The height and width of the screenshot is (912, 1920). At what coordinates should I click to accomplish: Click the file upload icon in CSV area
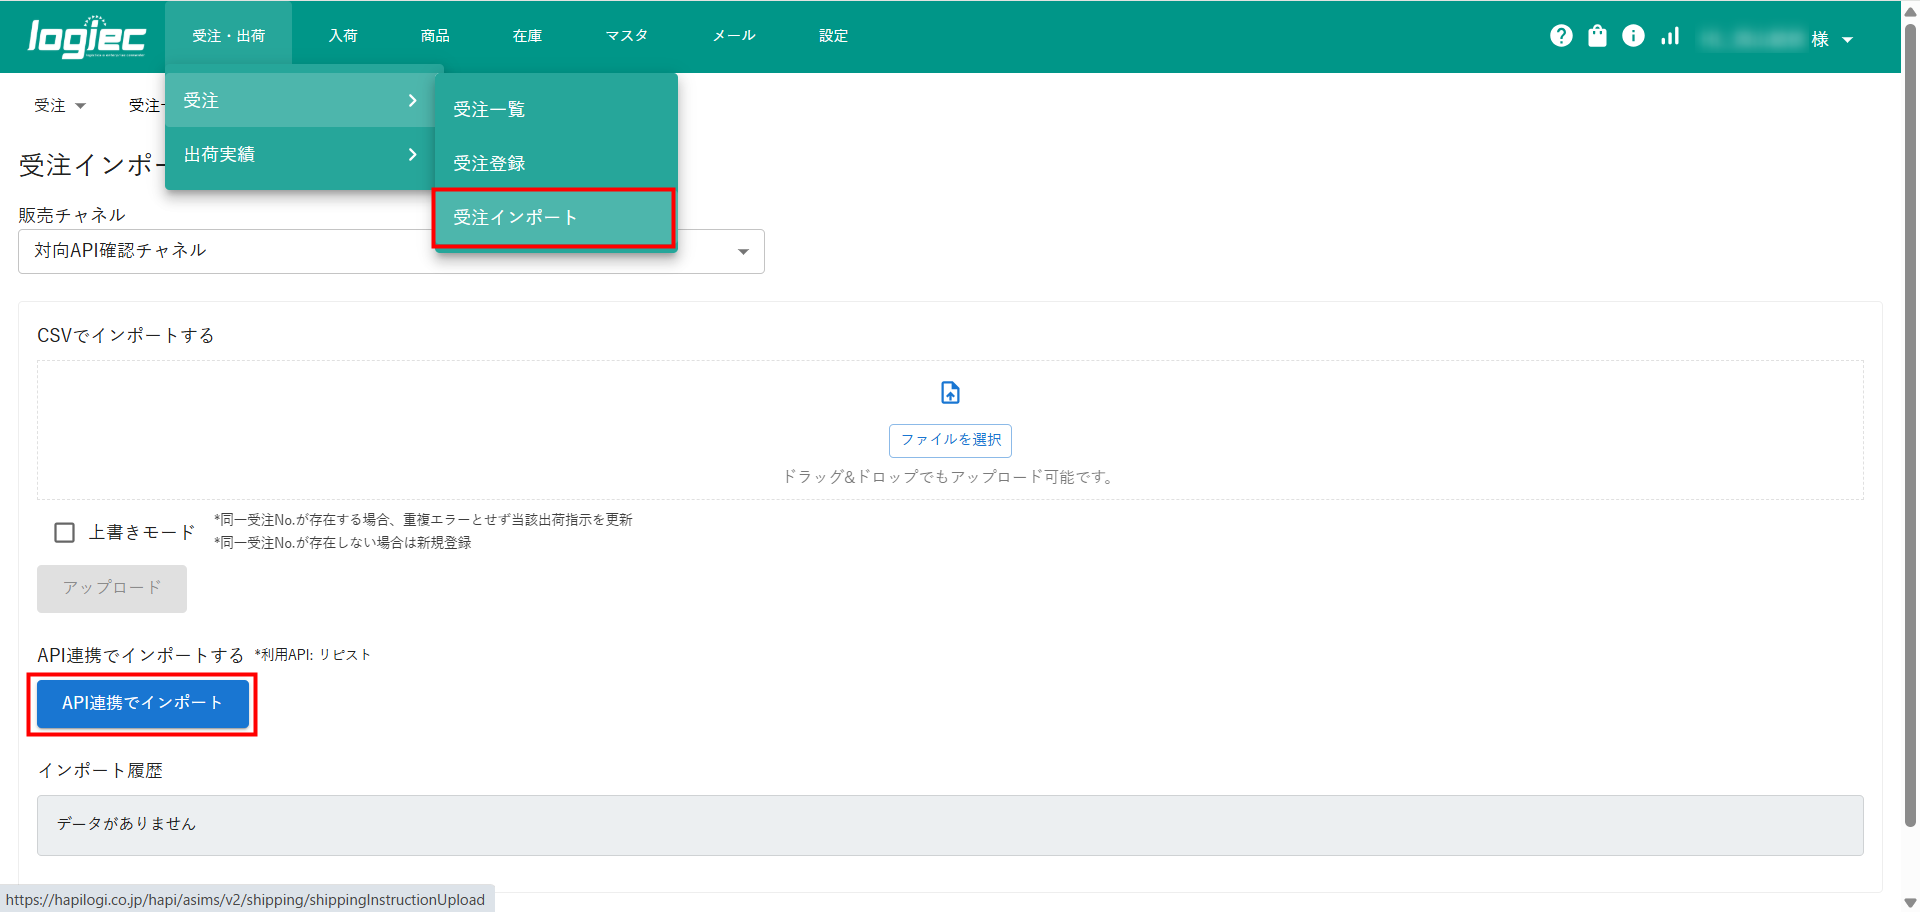point(950,393)
